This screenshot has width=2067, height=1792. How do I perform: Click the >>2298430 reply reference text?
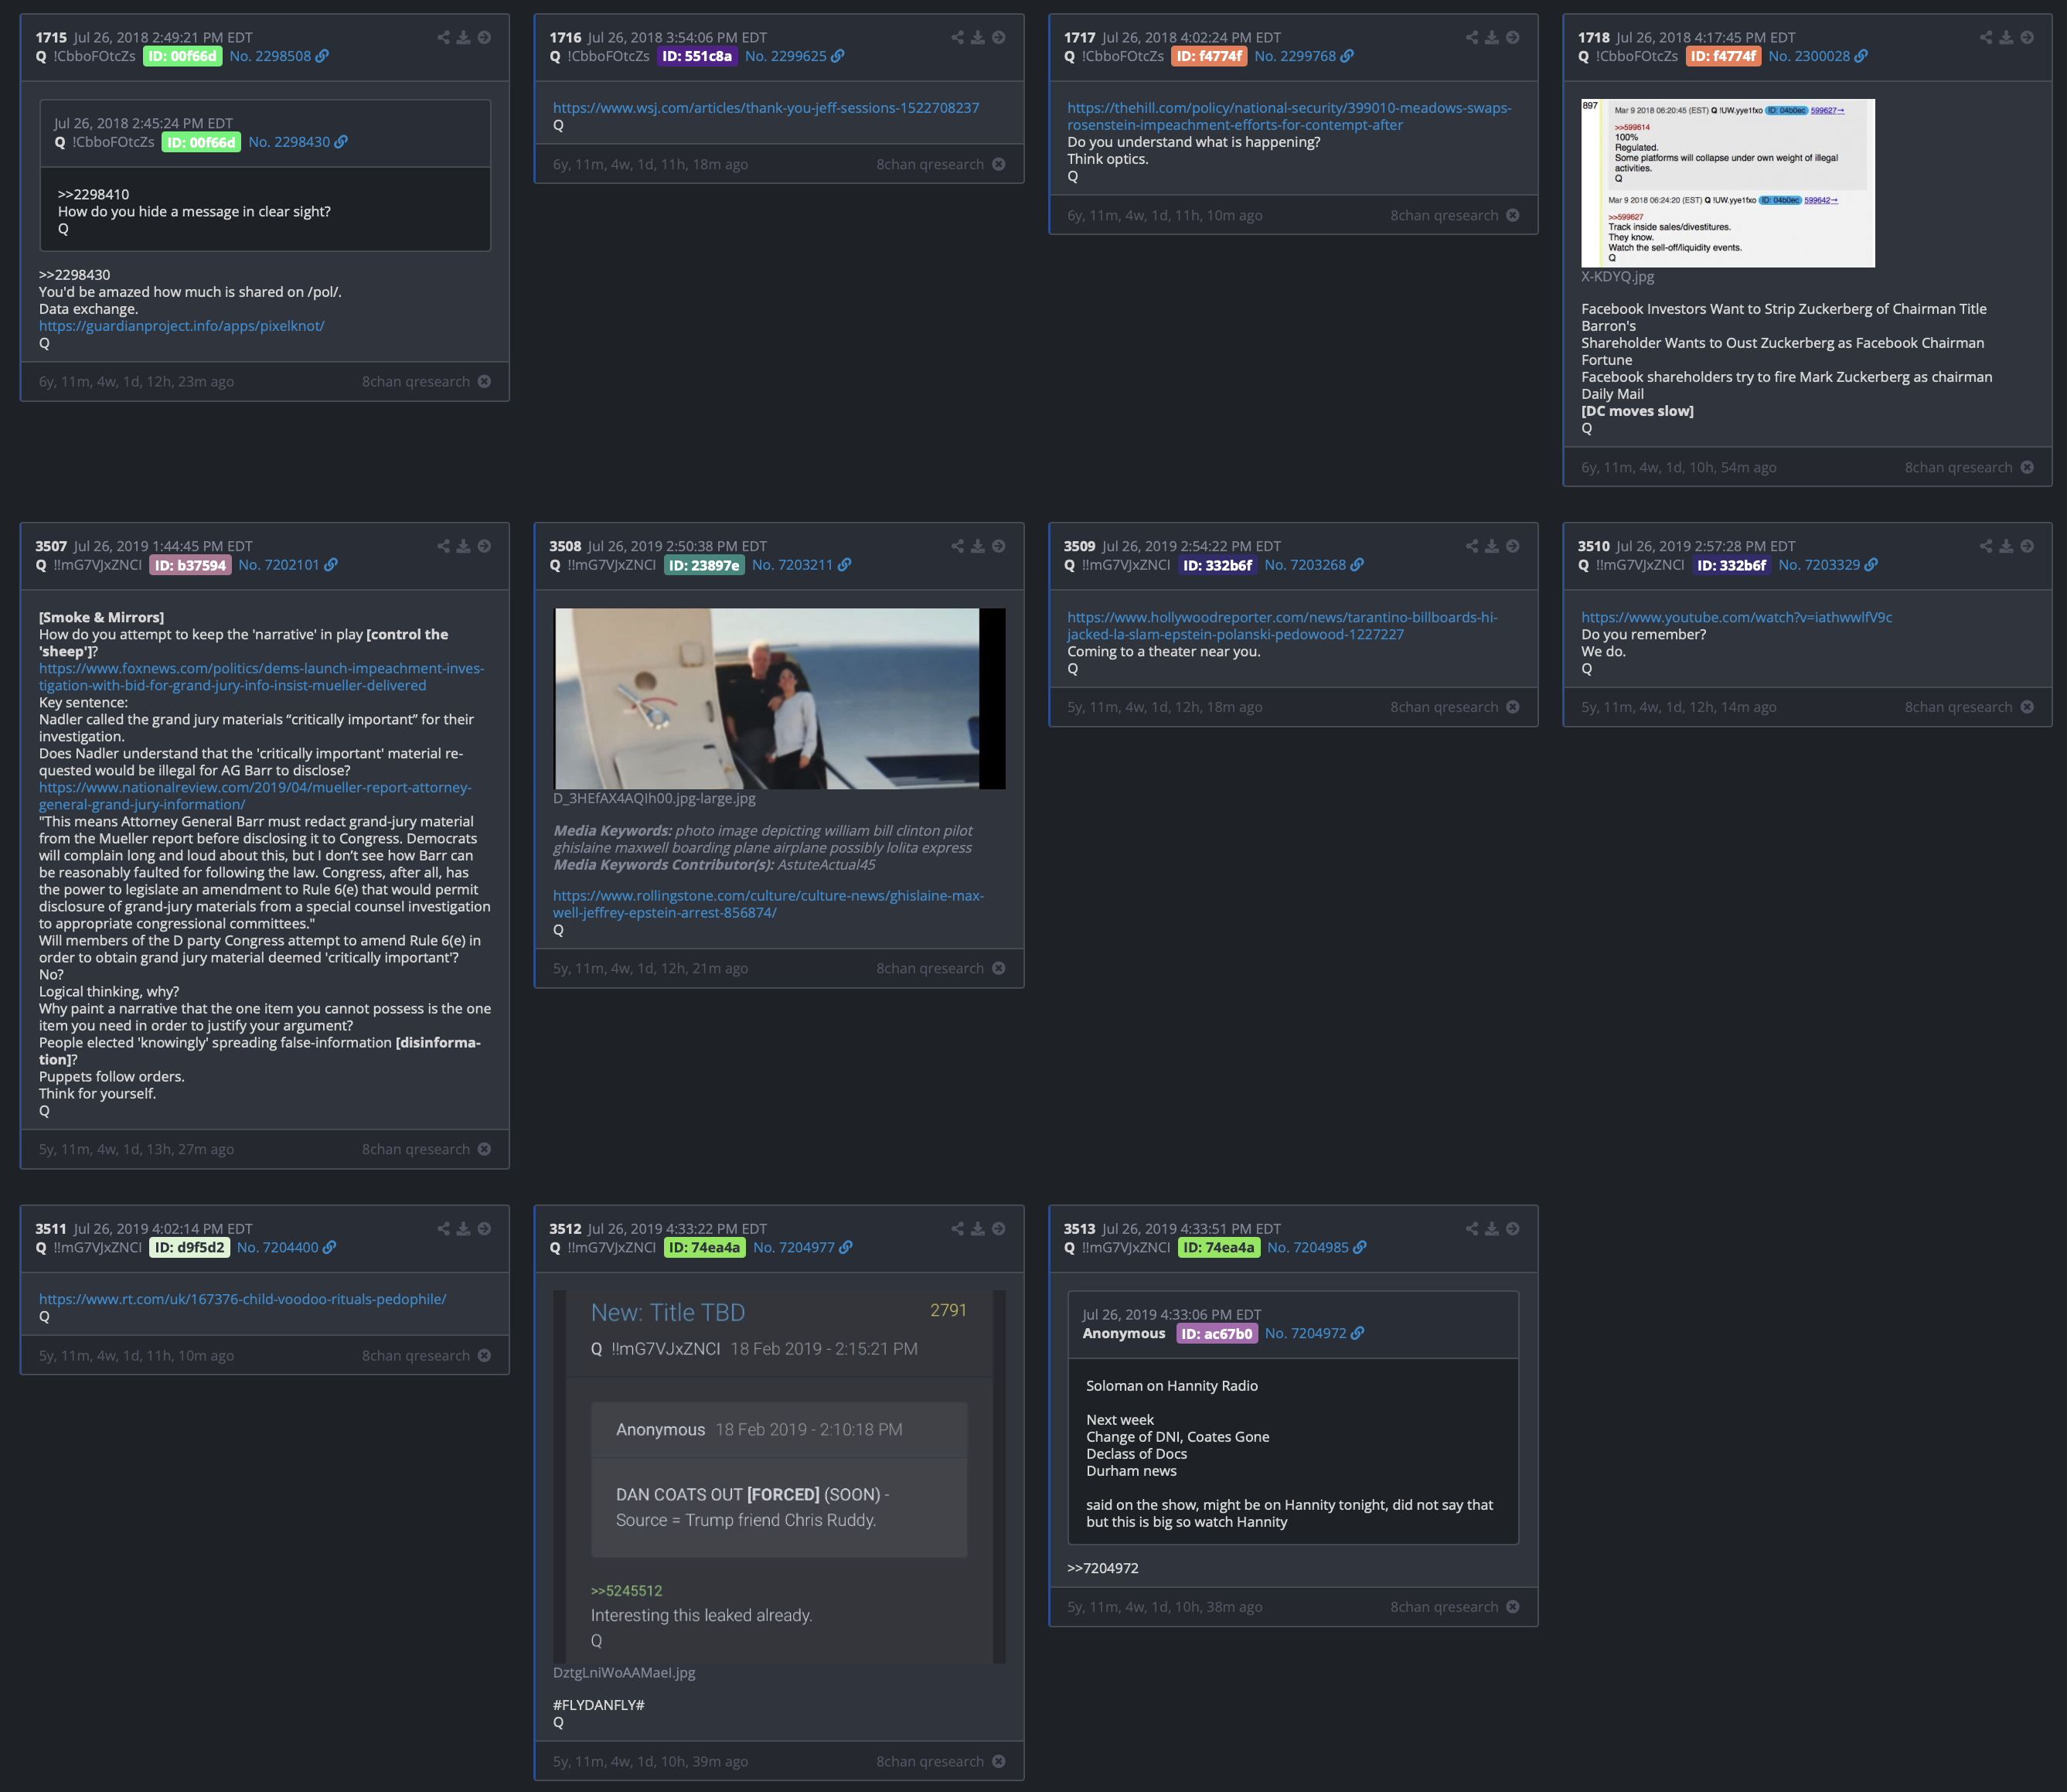(x=75, y=275)
